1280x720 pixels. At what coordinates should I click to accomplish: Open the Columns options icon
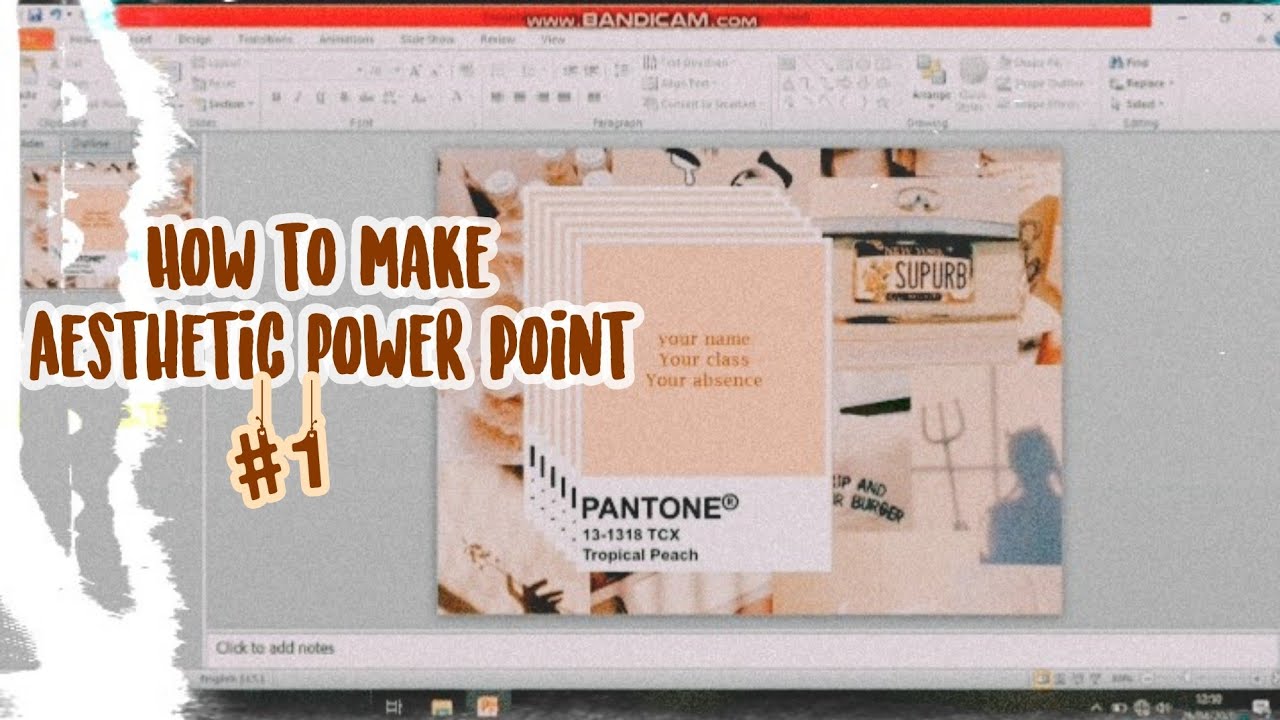tap(595, 97)
